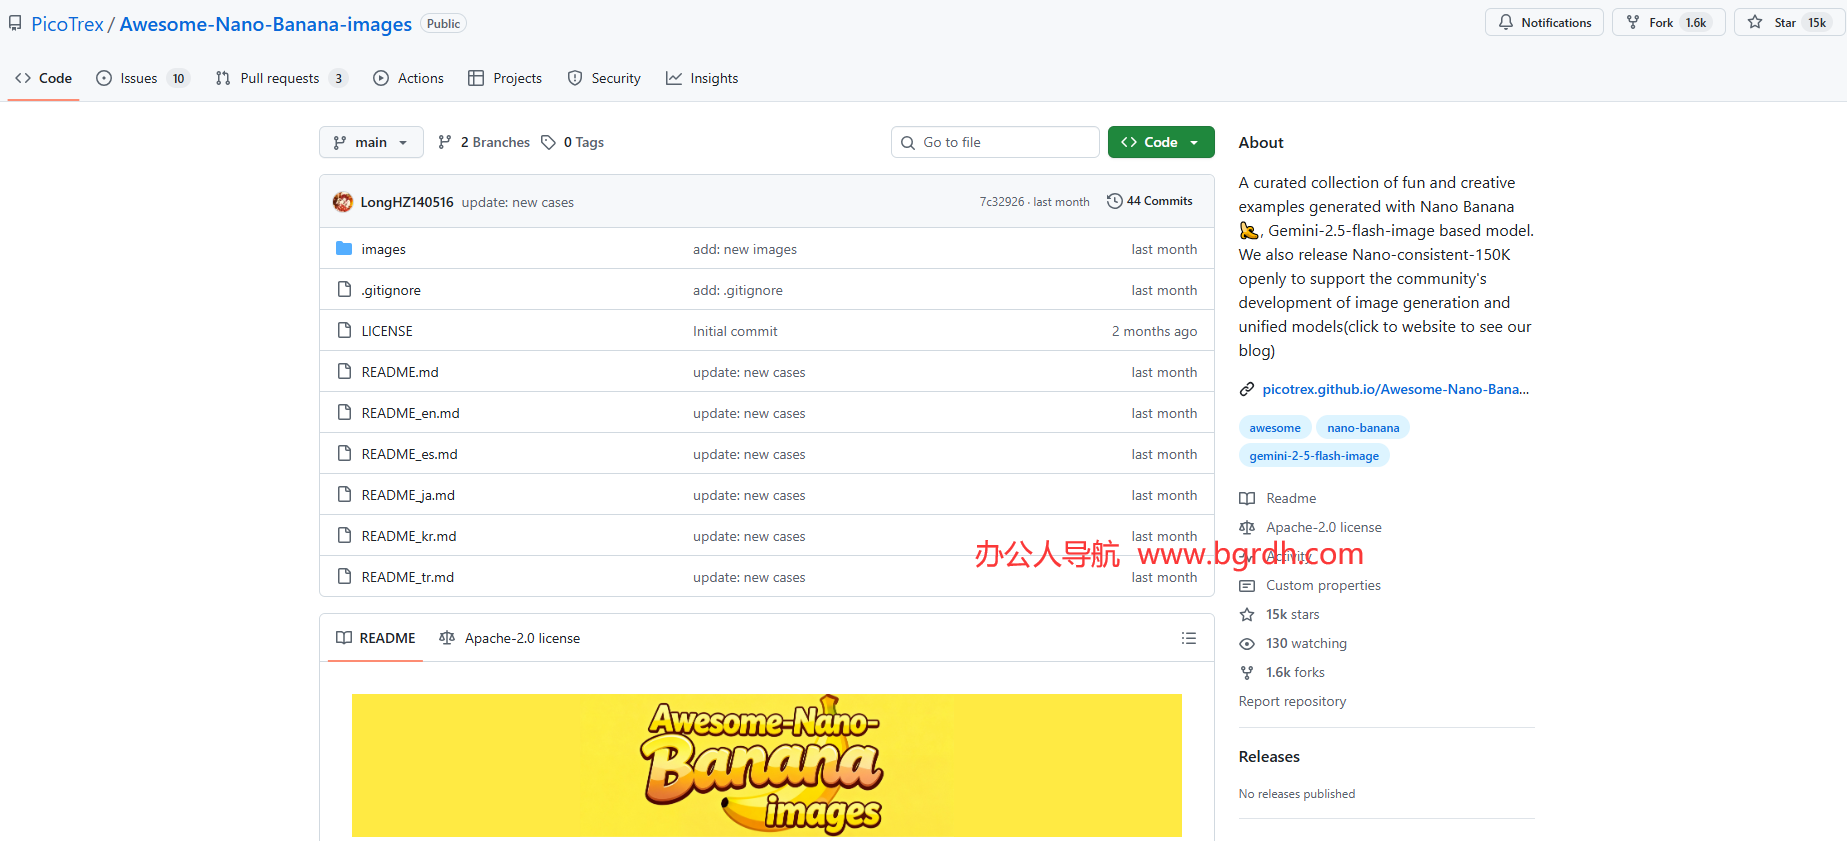Switch to the Pull requests tab
The width and height of the screenshot is (1847, 841).
(280, 78)
